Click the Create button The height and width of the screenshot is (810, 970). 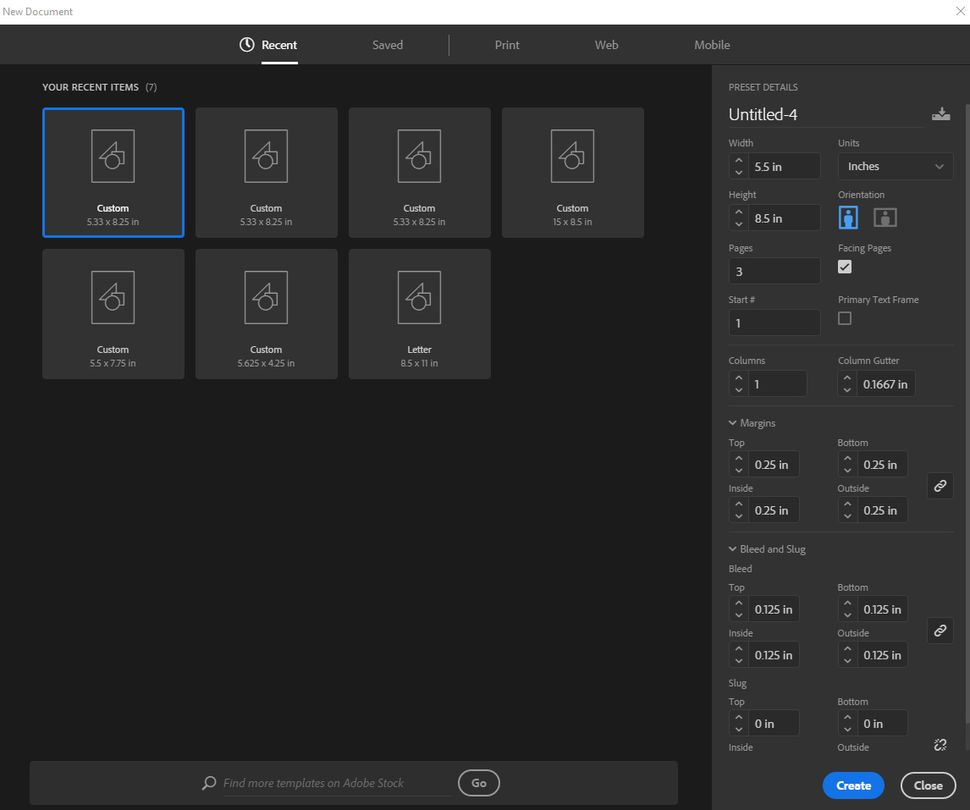(852, 785)
